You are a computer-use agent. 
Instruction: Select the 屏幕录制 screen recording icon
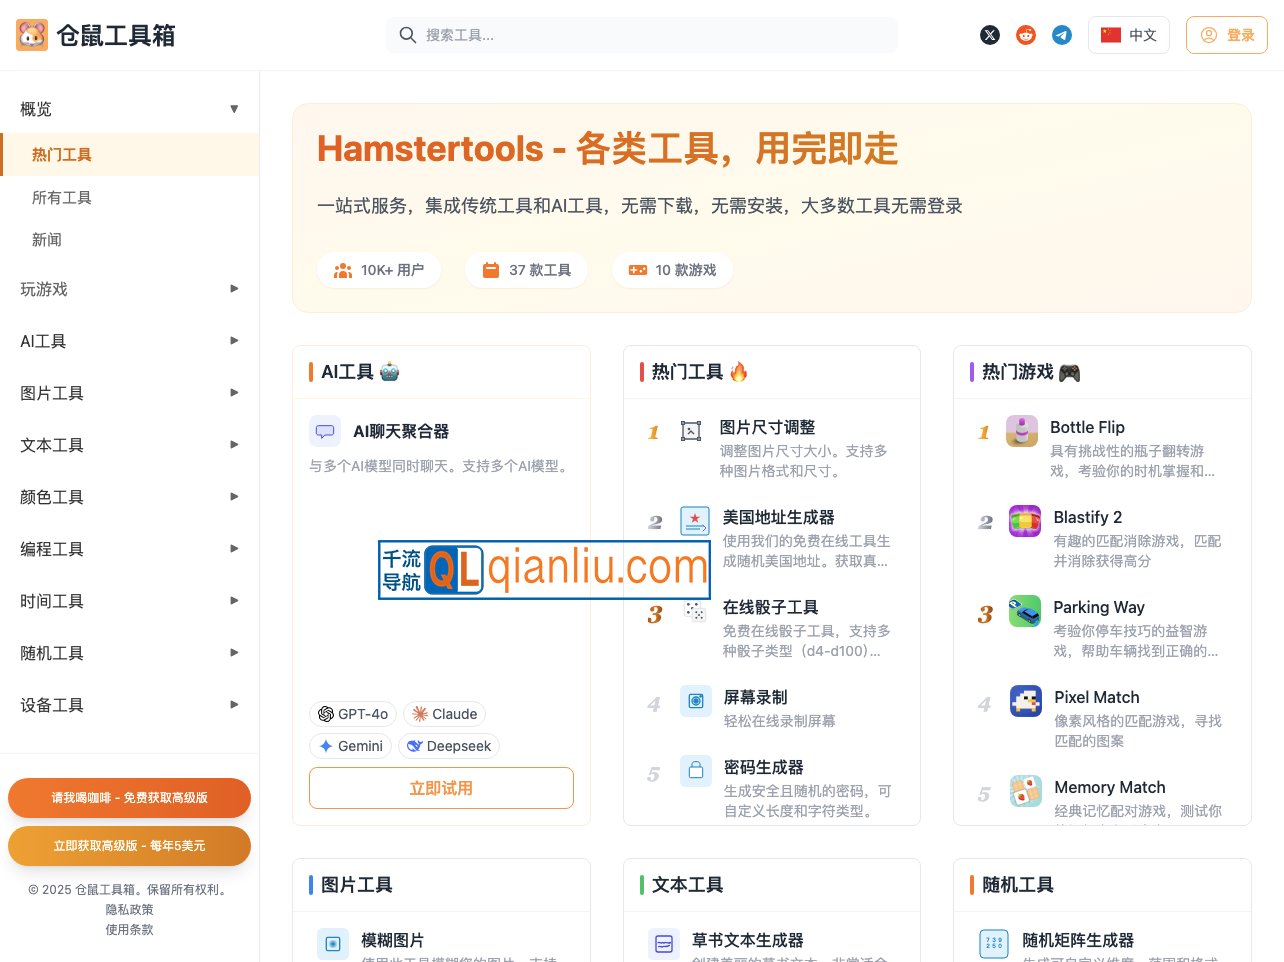pos(696,701)
